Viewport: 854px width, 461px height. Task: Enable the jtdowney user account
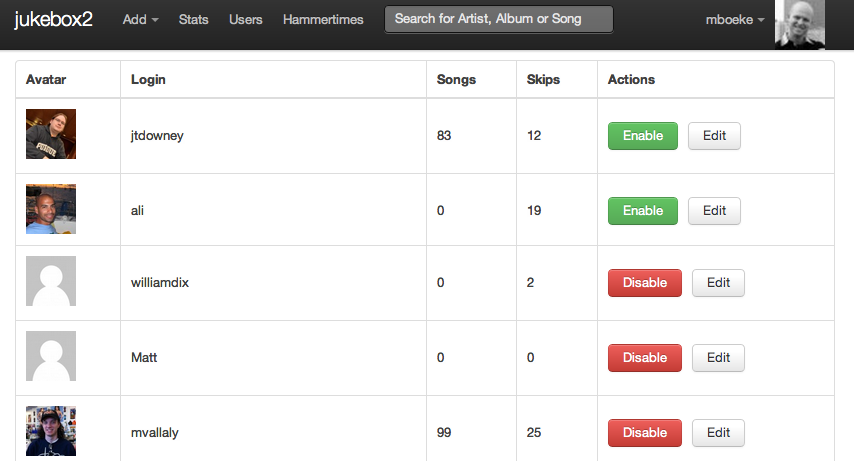pyautogui.click(x=643, y=136)
